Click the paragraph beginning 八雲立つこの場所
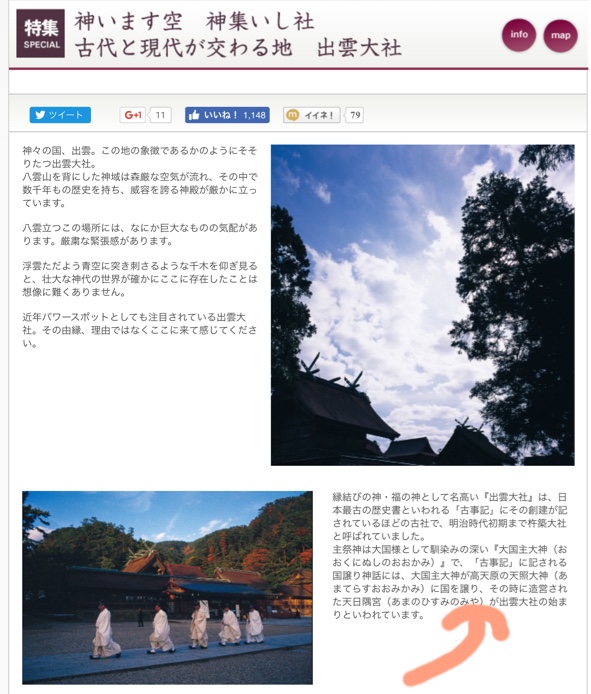The height and width of the screenshot is (694, 591). (x=140, y=235)
